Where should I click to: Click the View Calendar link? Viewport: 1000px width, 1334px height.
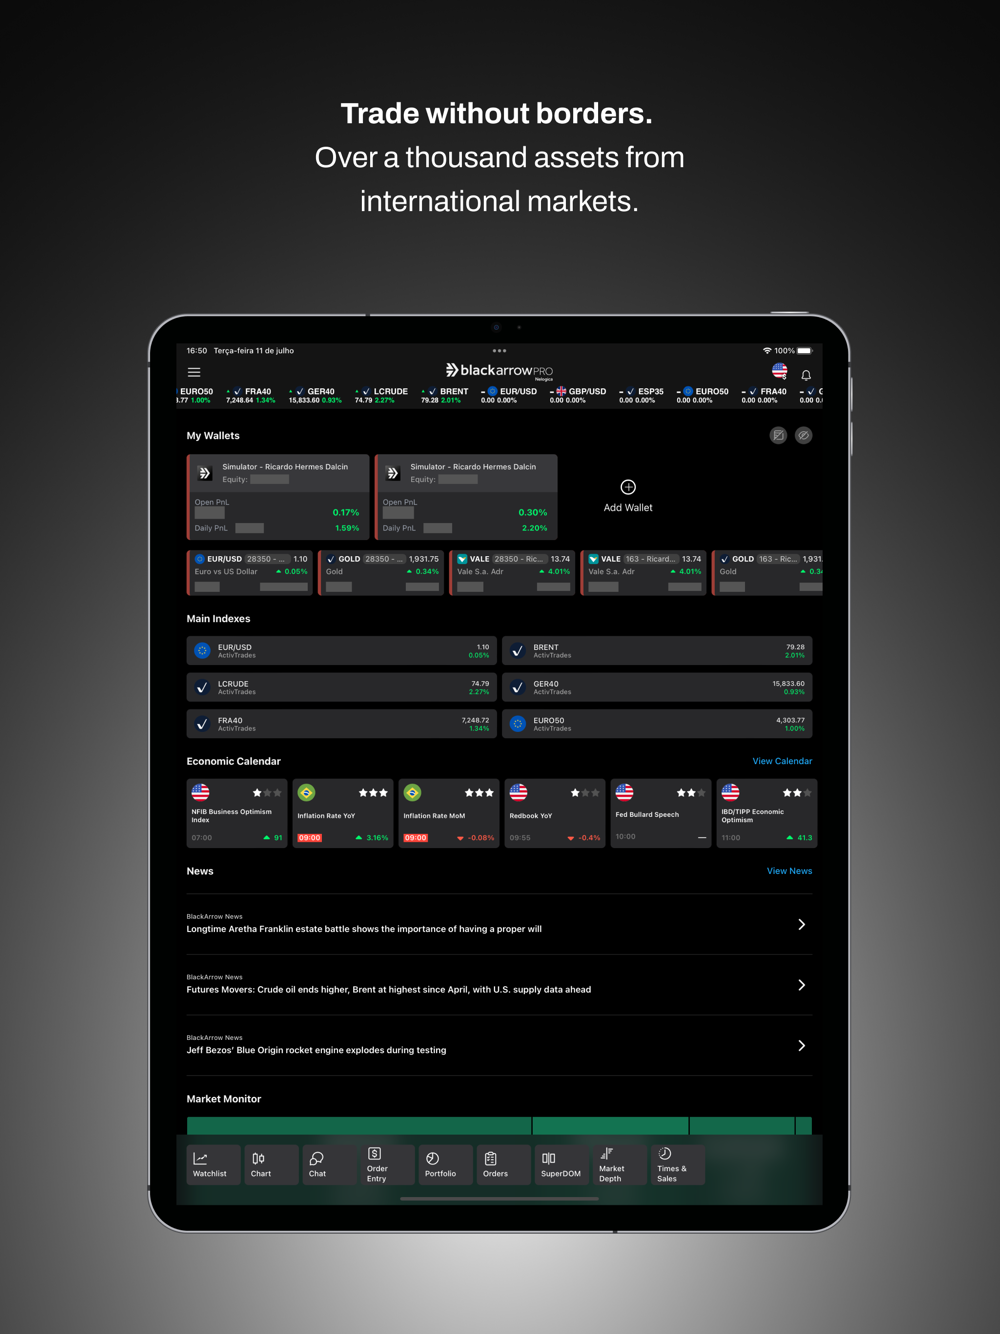782,761
